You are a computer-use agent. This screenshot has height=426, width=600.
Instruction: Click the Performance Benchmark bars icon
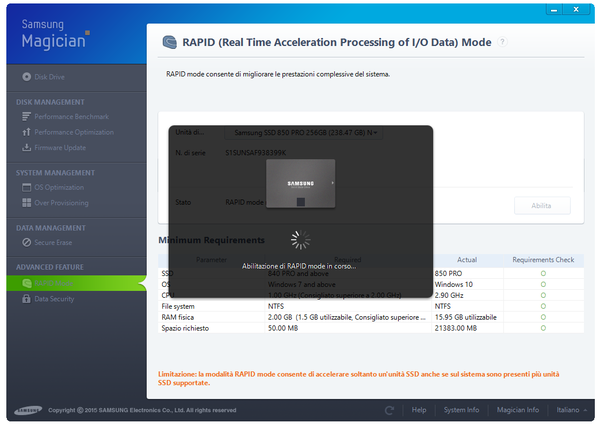tap(26, 116)
